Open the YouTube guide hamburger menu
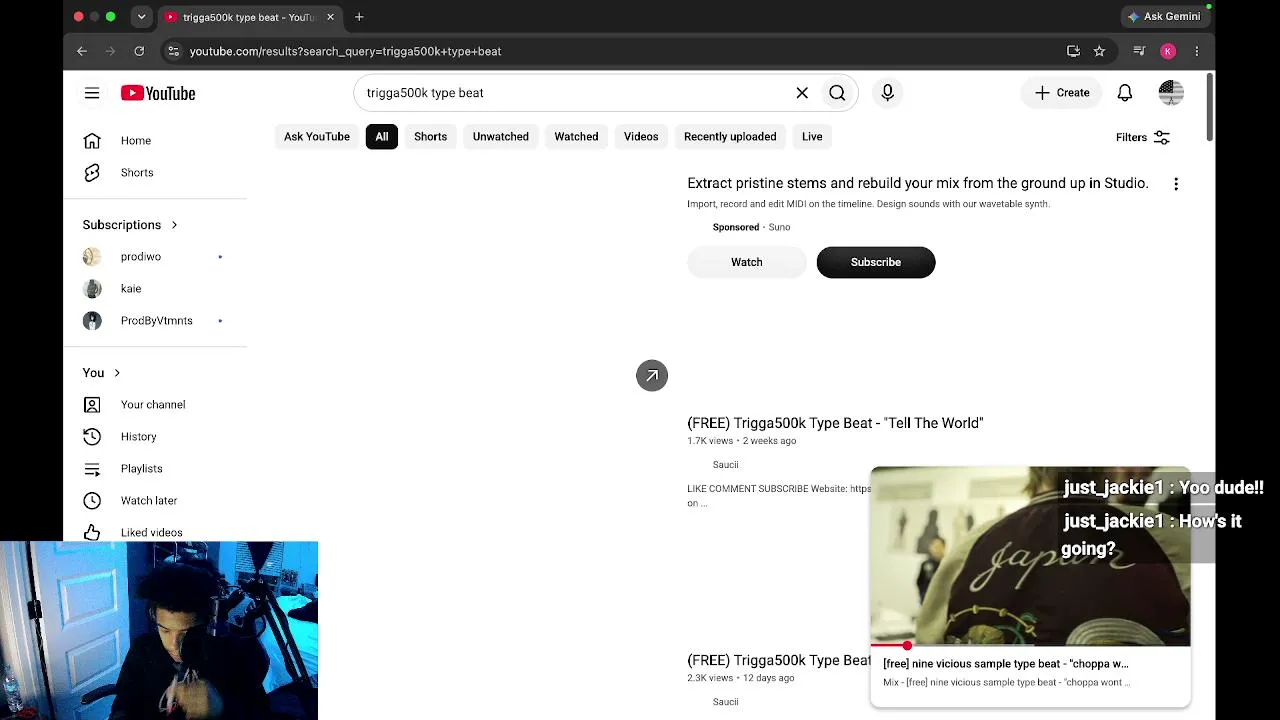The width and height of the screenshot is (1280, 720). (92, 93)
